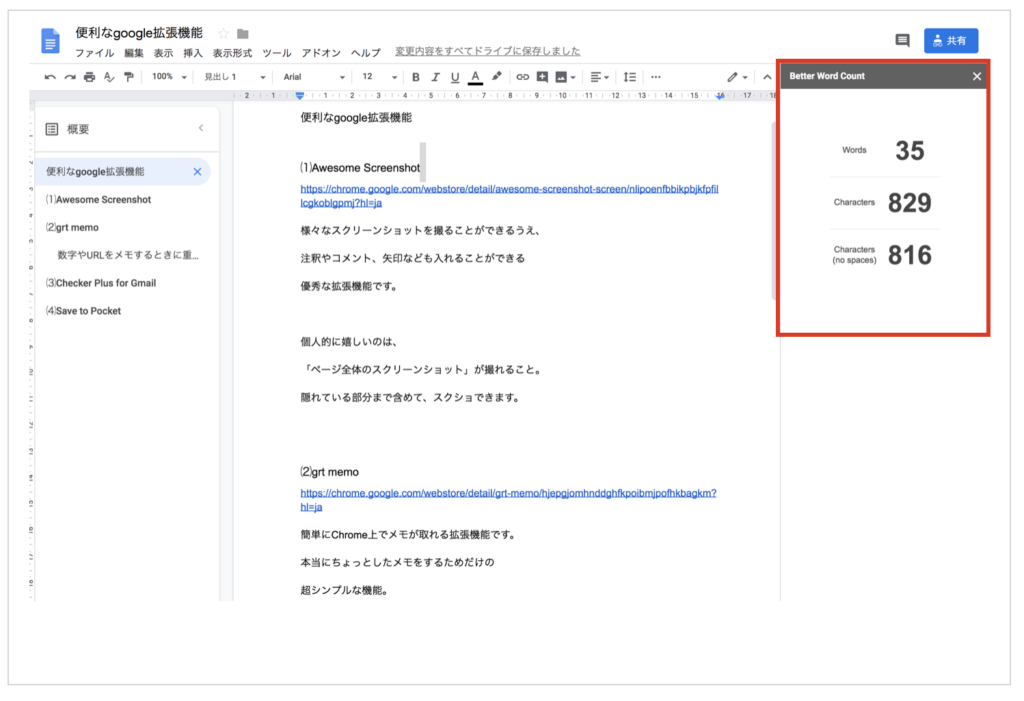The width and height of the screenshot is (1024, 701).
Task: Jump to (1)Awesome Screenshot in the outline
Action: click(x=98, y=200)
